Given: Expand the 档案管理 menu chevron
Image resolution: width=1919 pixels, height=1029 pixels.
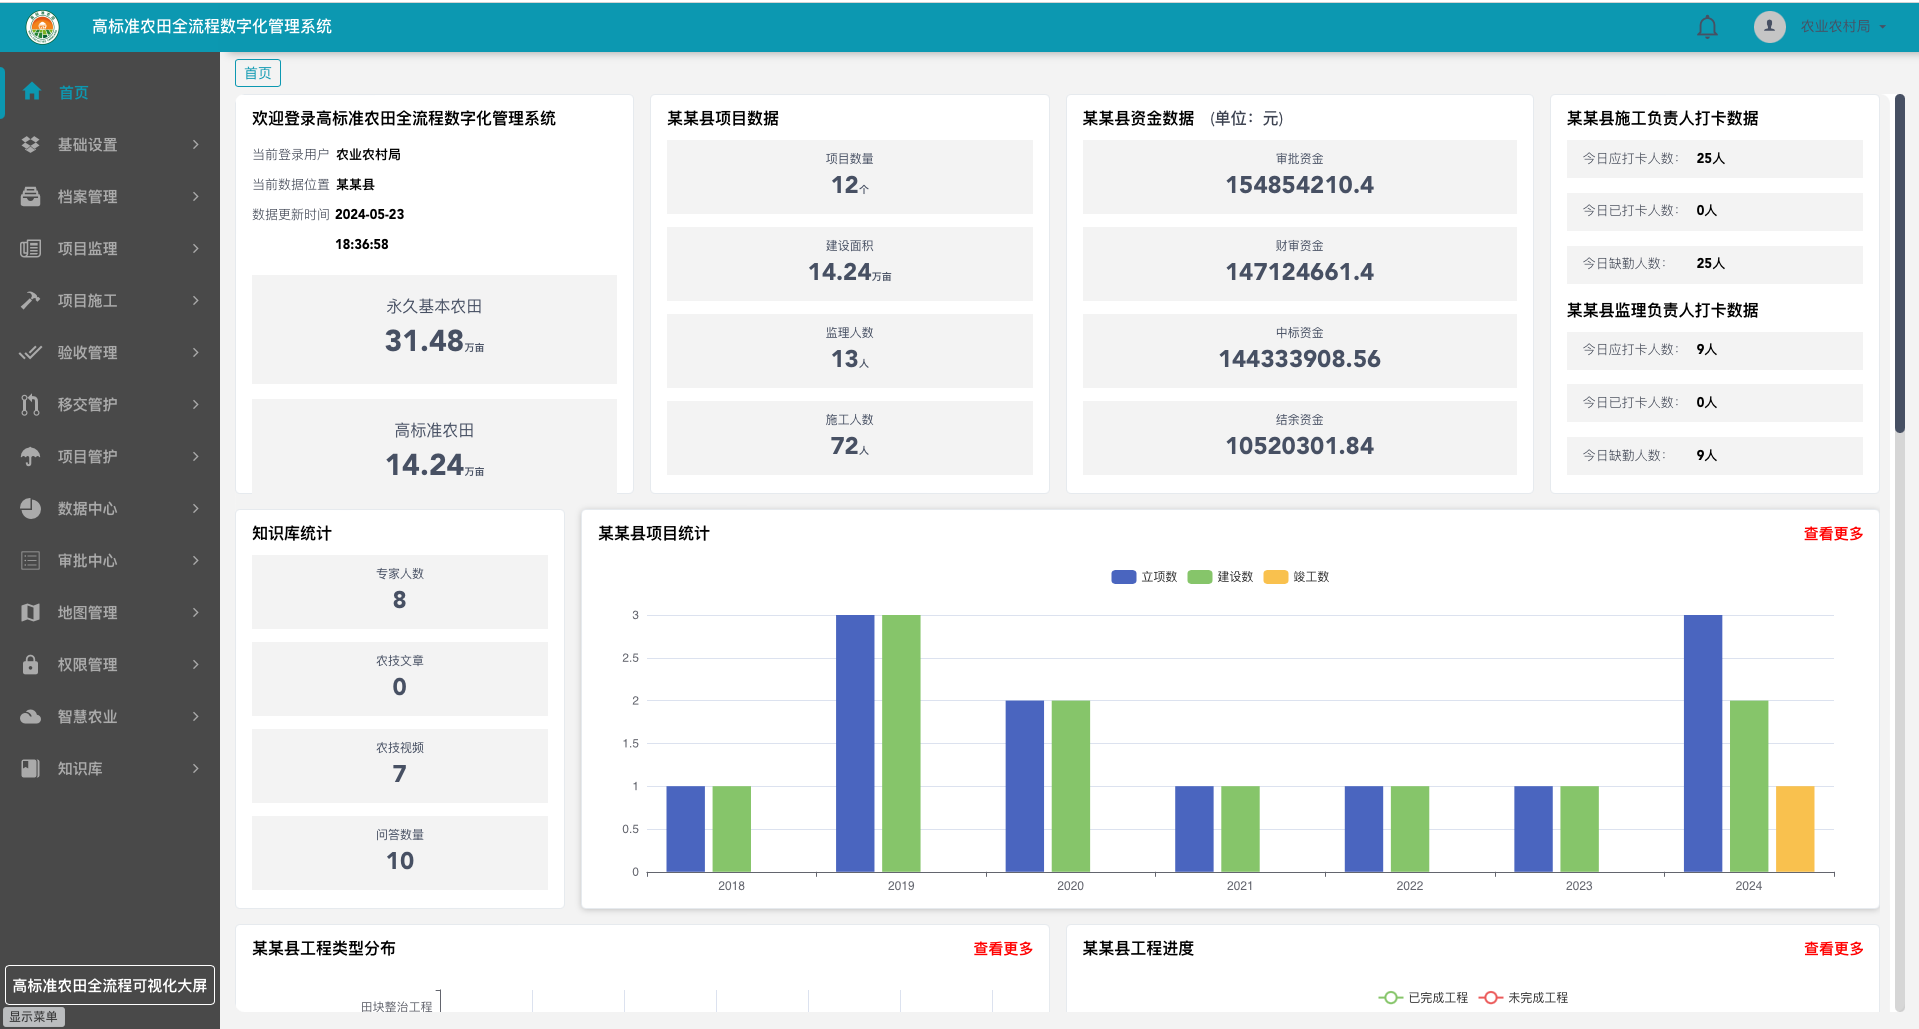Looking at the screenshot, I should coord(196,196).
